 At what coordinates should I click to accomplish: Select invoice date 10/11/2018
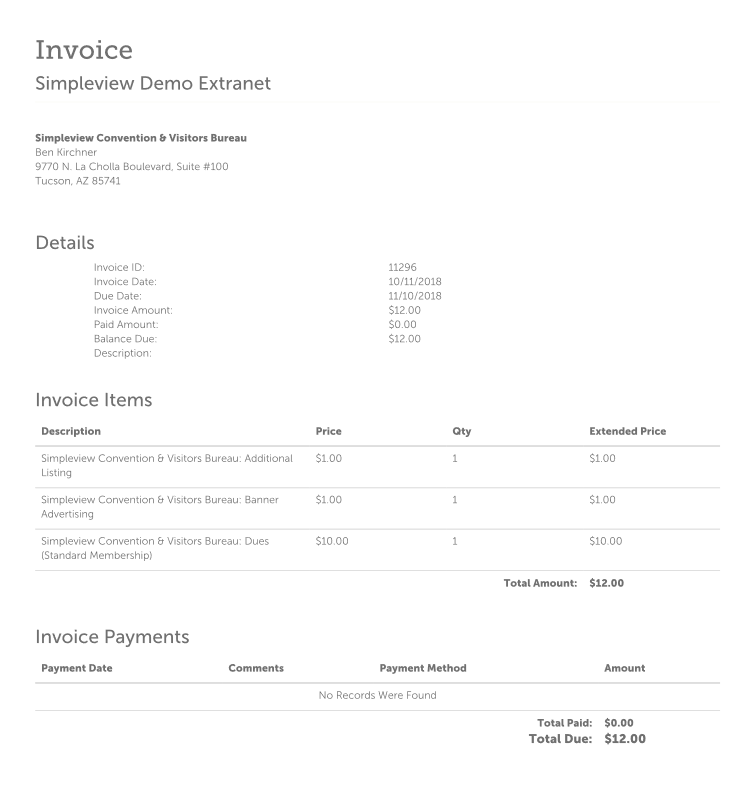pos(415,281)
